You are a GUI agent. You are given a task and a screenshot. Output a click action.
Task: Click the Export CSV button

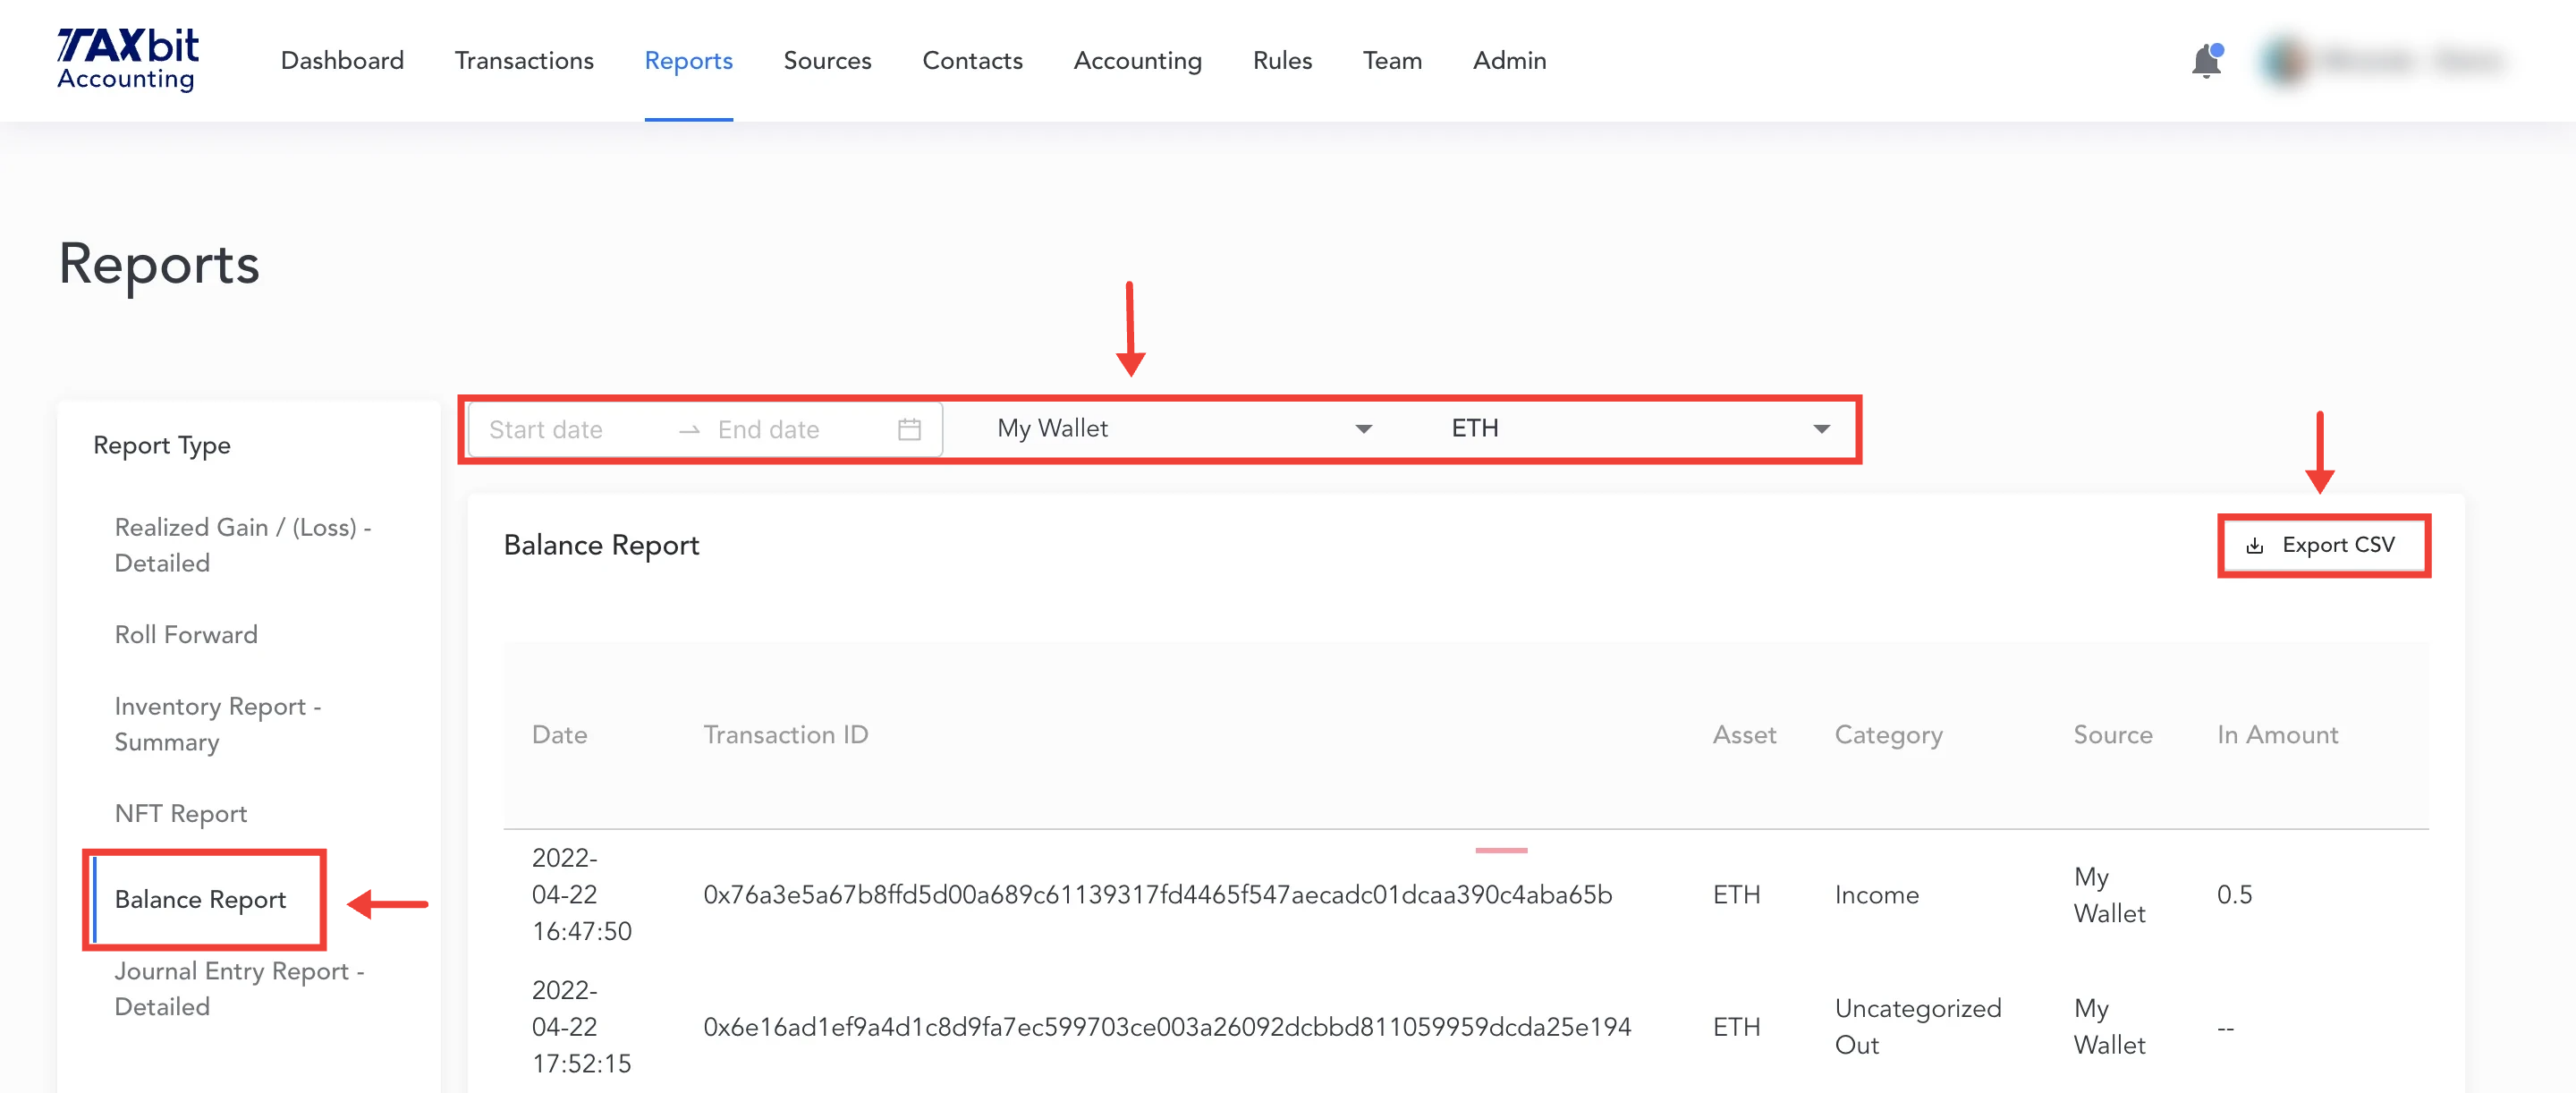point(2324,545)
